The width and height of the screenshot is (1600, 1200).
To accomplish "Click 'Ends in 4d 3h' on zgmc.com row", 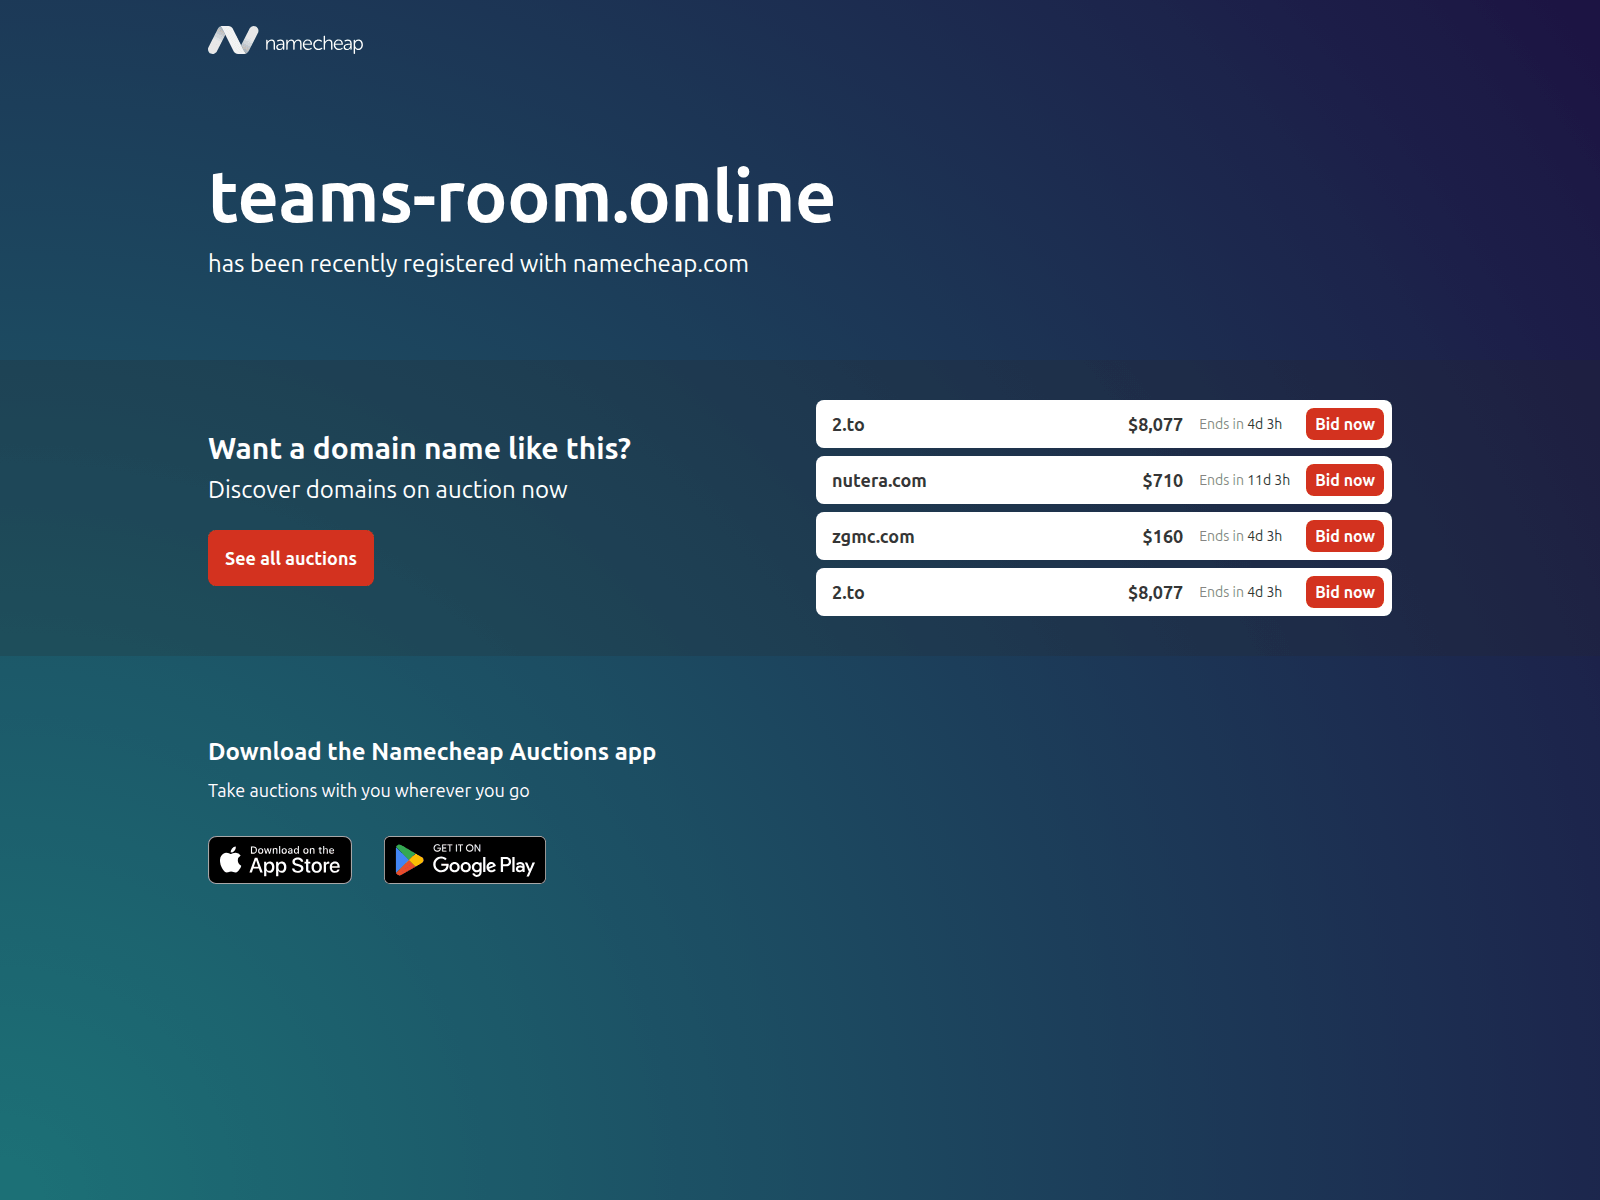I will point(1241,536).
